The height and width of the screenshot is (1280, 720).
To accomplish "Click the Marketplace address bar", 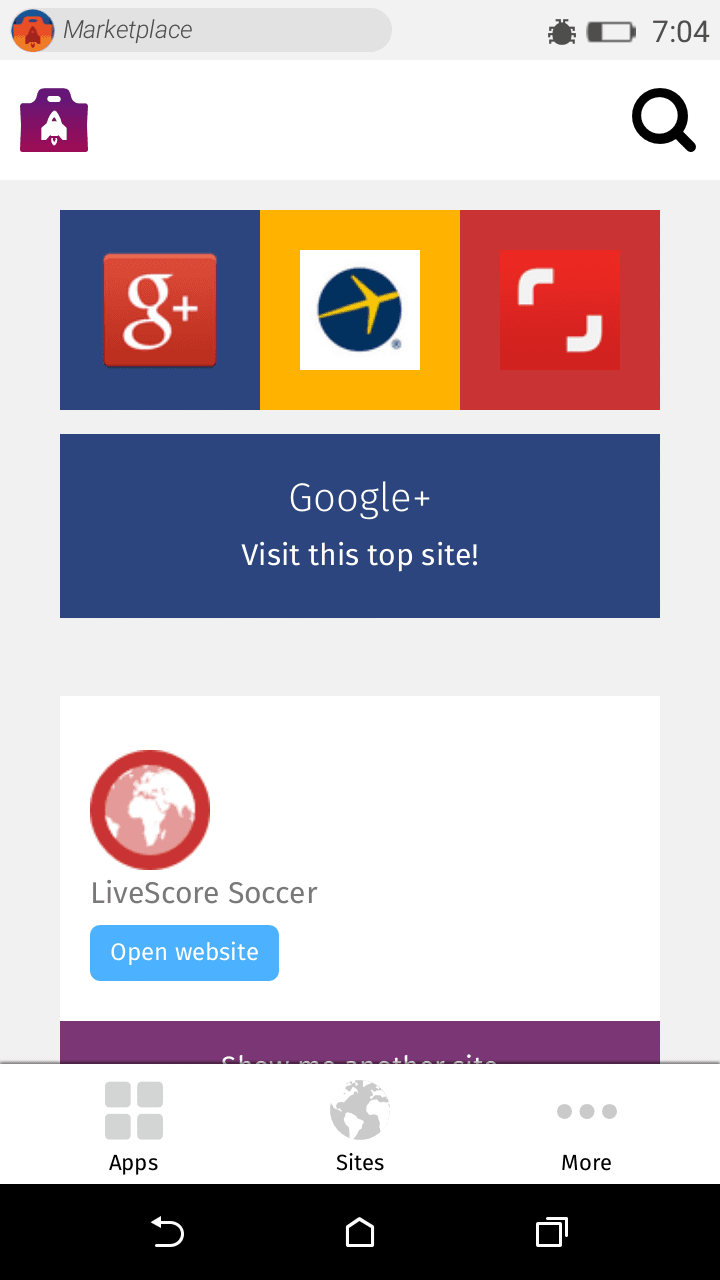I will click(200, 30).
